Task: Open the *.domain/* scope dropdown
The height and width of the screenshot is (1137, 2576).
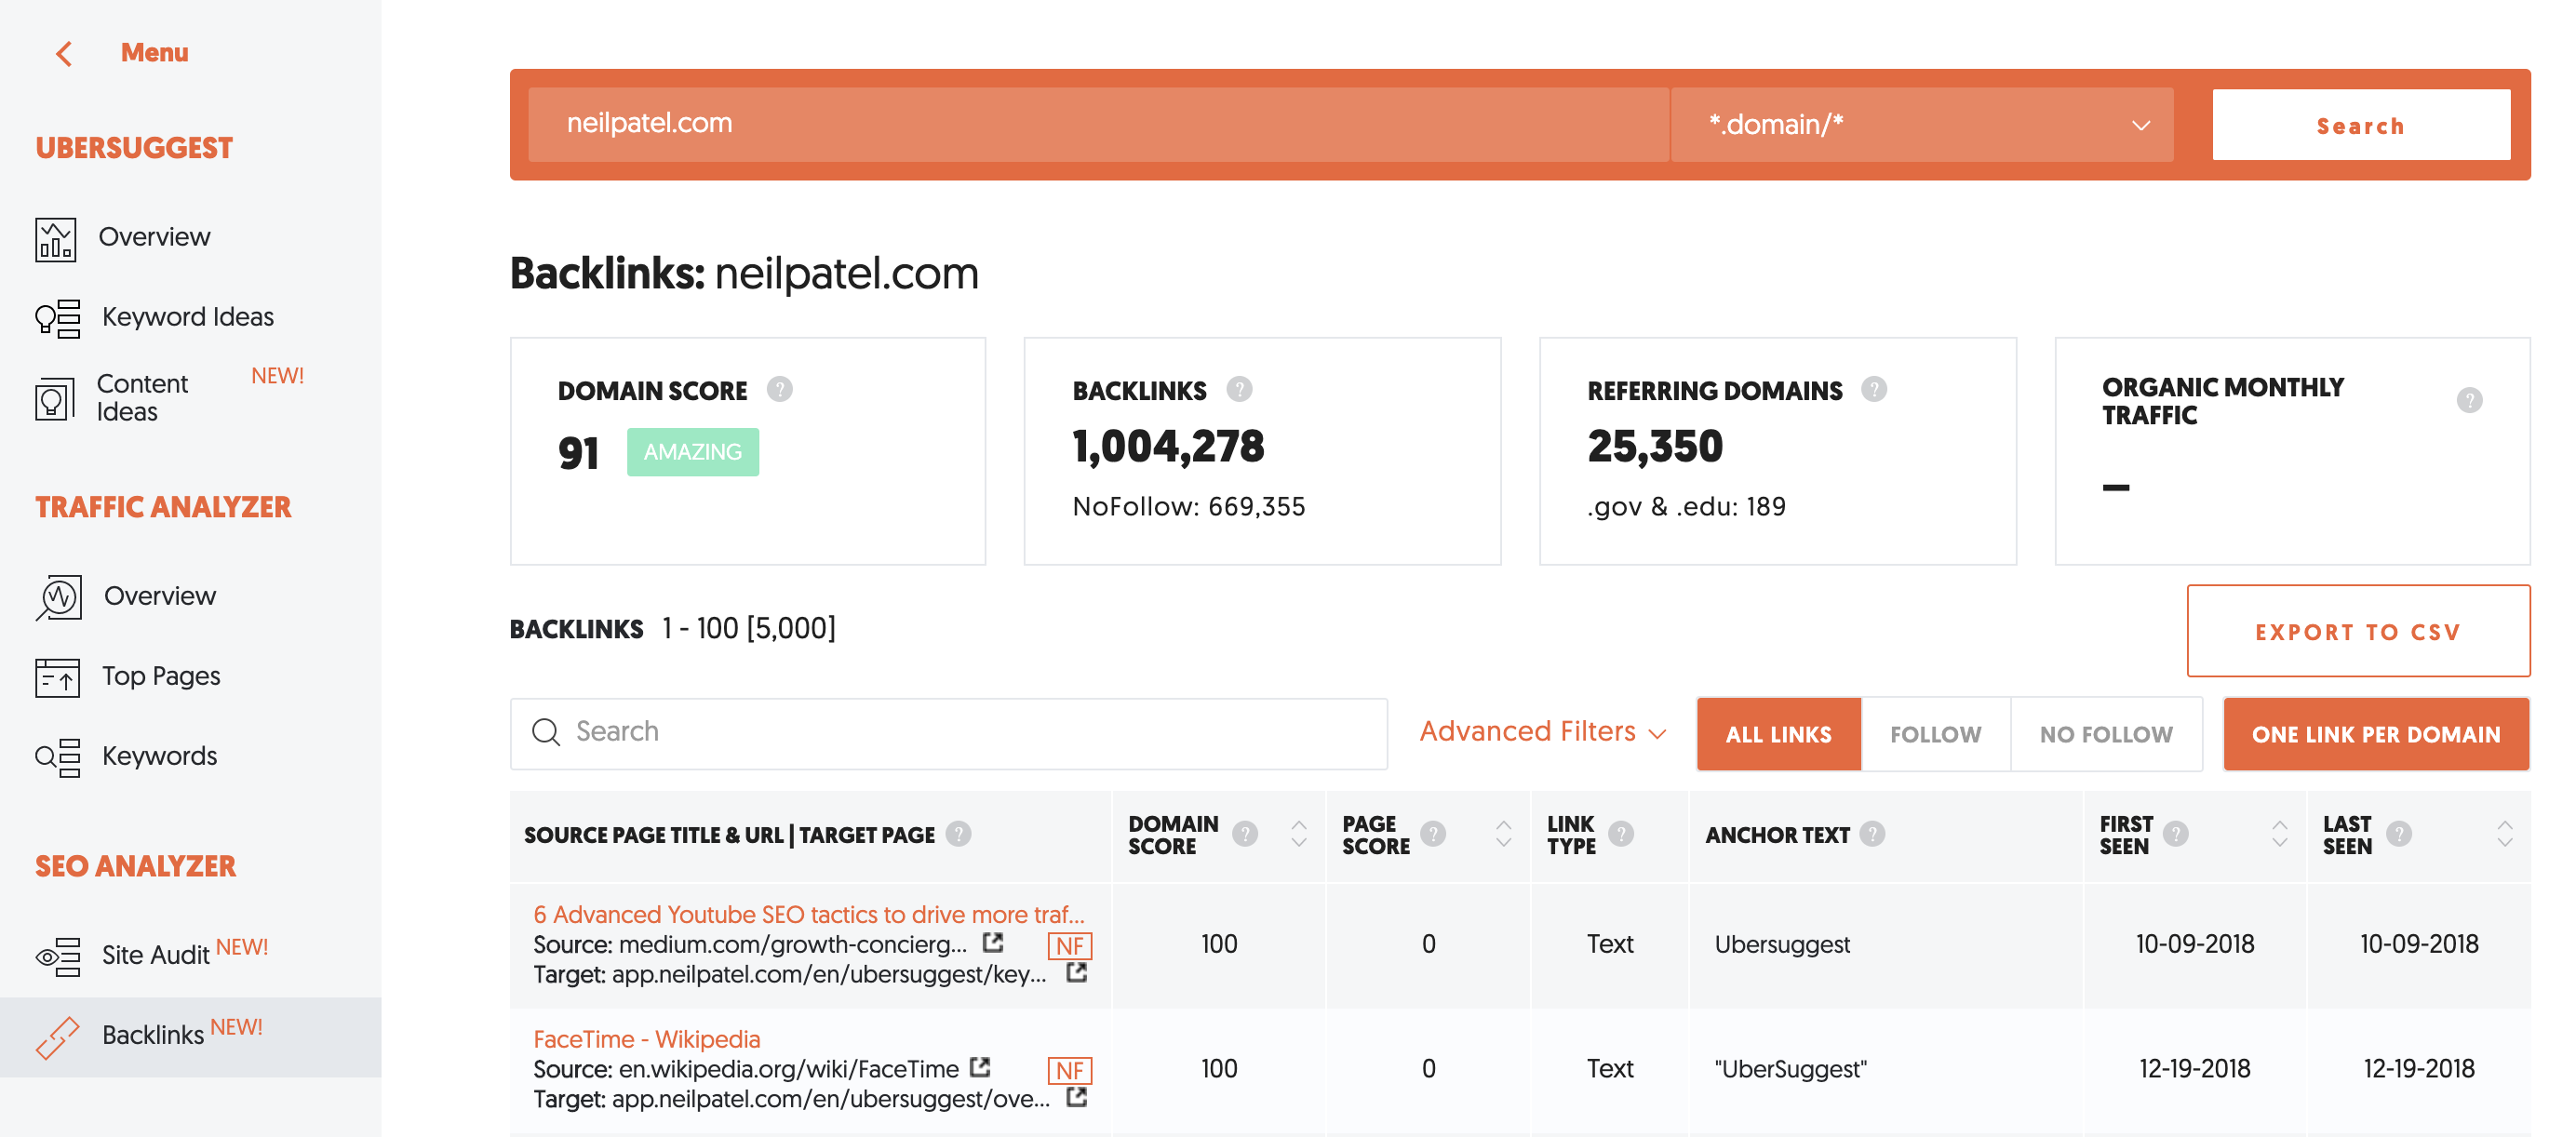Action: 1921,125
